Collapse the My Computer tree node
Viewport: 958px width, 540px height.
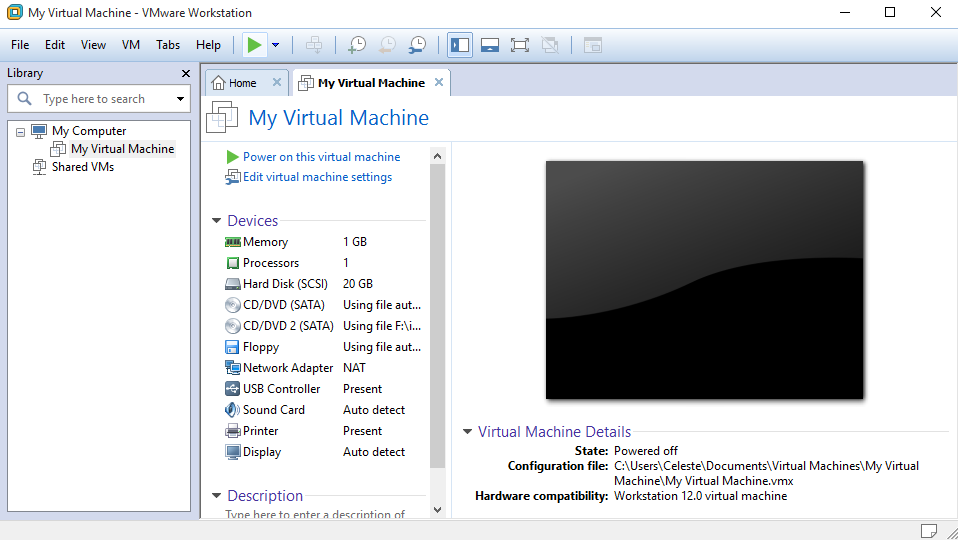[20, 131]
